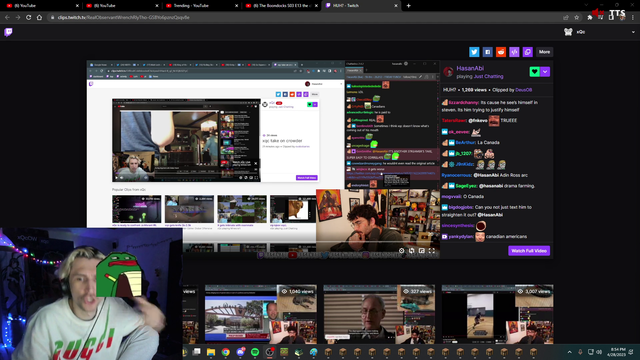This screenshot has width=640, height=360.
Task: Click the Twitch logo in page header
Action: click(8, 32)
